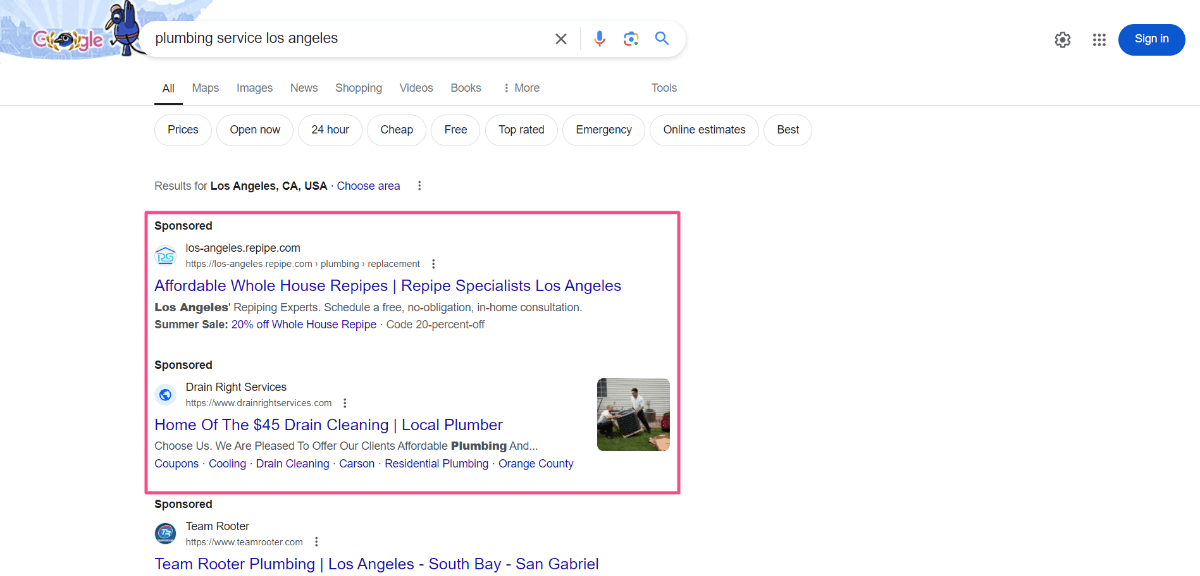
Task: Click the Repipe Specialists site favicon
Action: click(165, 256)
